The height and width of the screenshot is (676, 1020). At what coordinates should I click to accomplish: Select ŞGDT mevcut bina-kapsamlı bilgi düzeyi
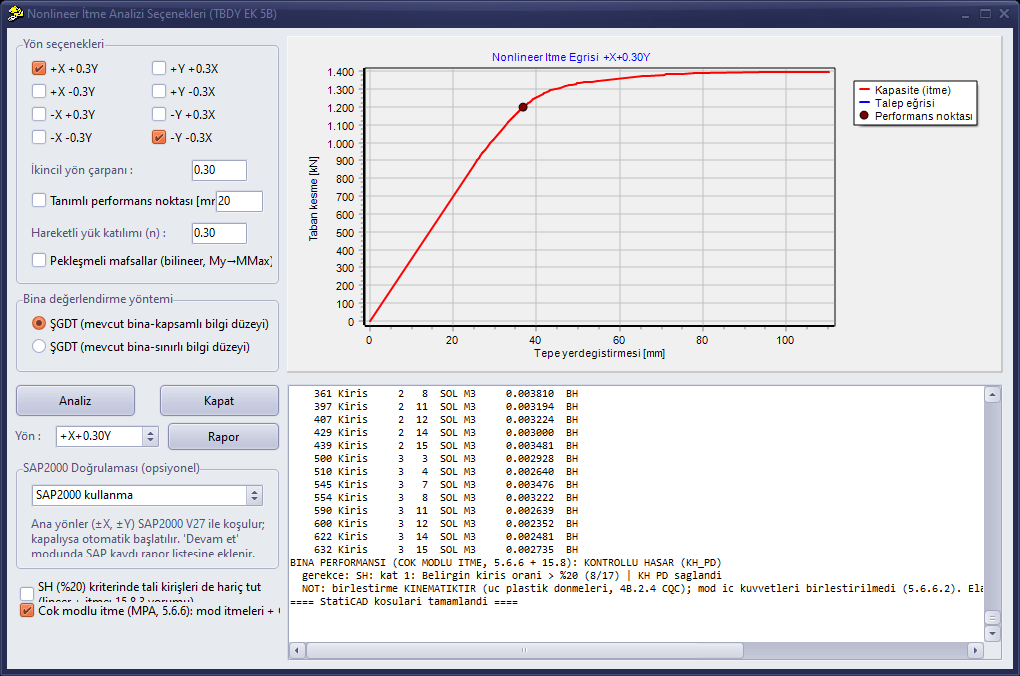[39, 323]
